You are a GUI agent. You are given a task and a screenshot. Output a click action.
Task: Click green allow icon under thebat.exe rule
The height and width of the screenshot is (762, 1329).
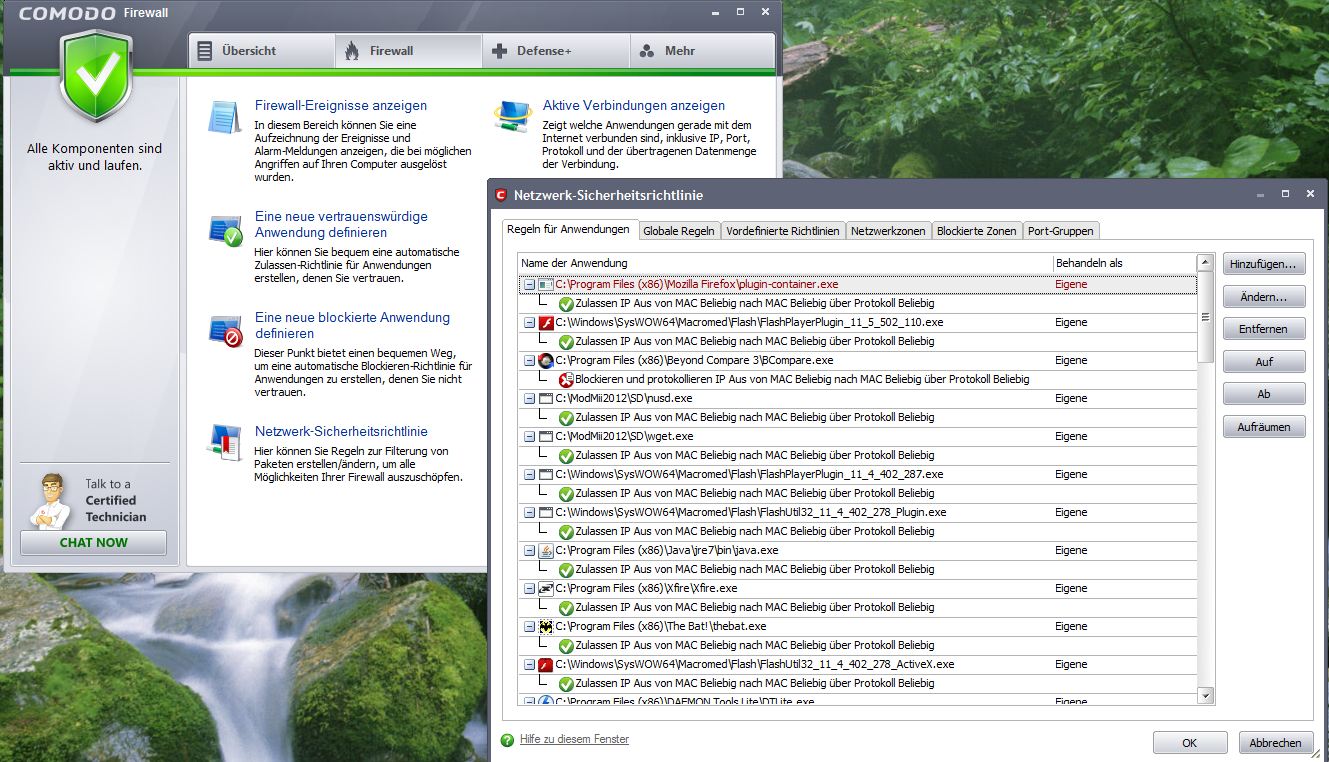coord(566,646)
